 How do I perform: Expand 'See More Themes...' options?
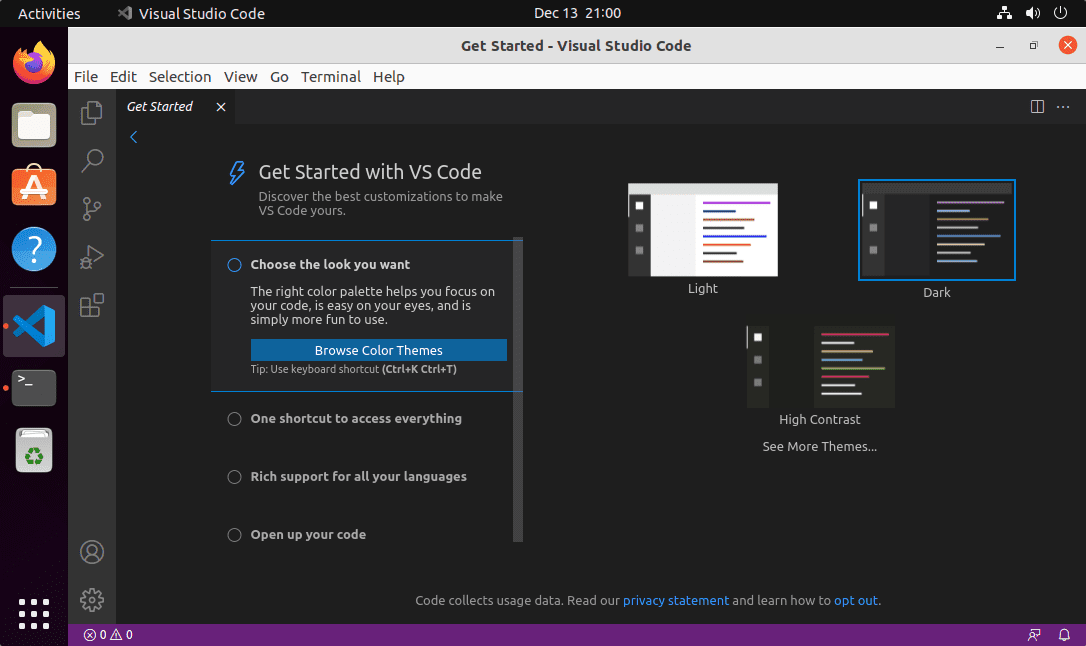point(819,446)
